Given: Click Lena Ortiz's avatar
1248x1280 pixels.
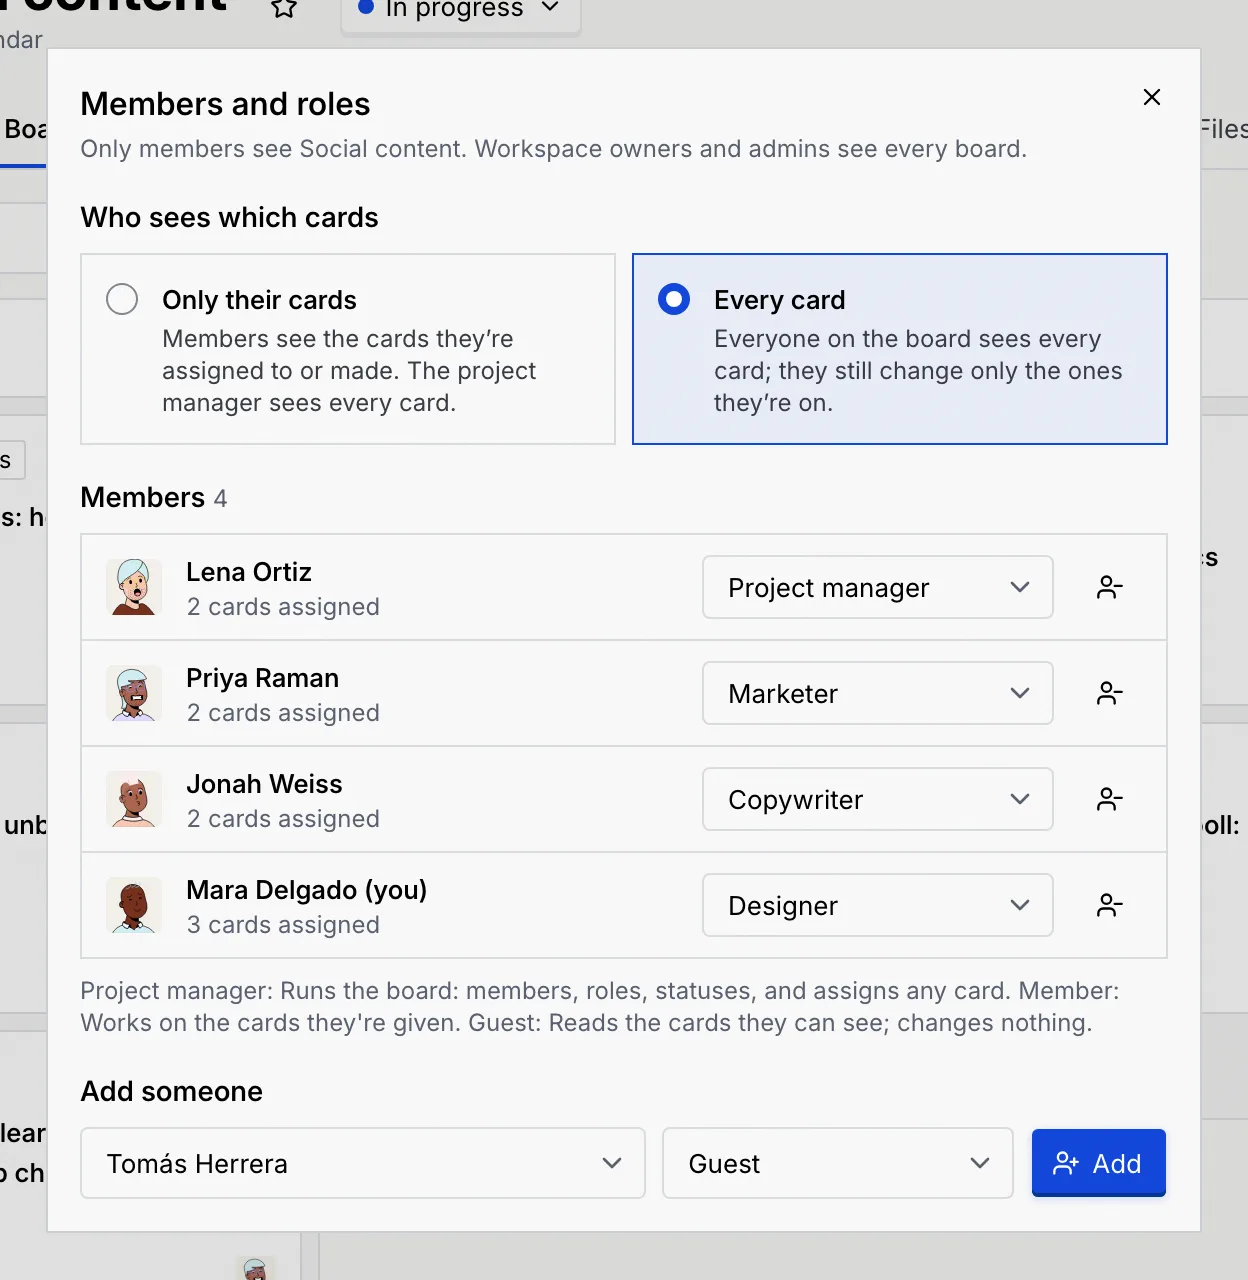Looking at the screenshot, I should [134, 587].
